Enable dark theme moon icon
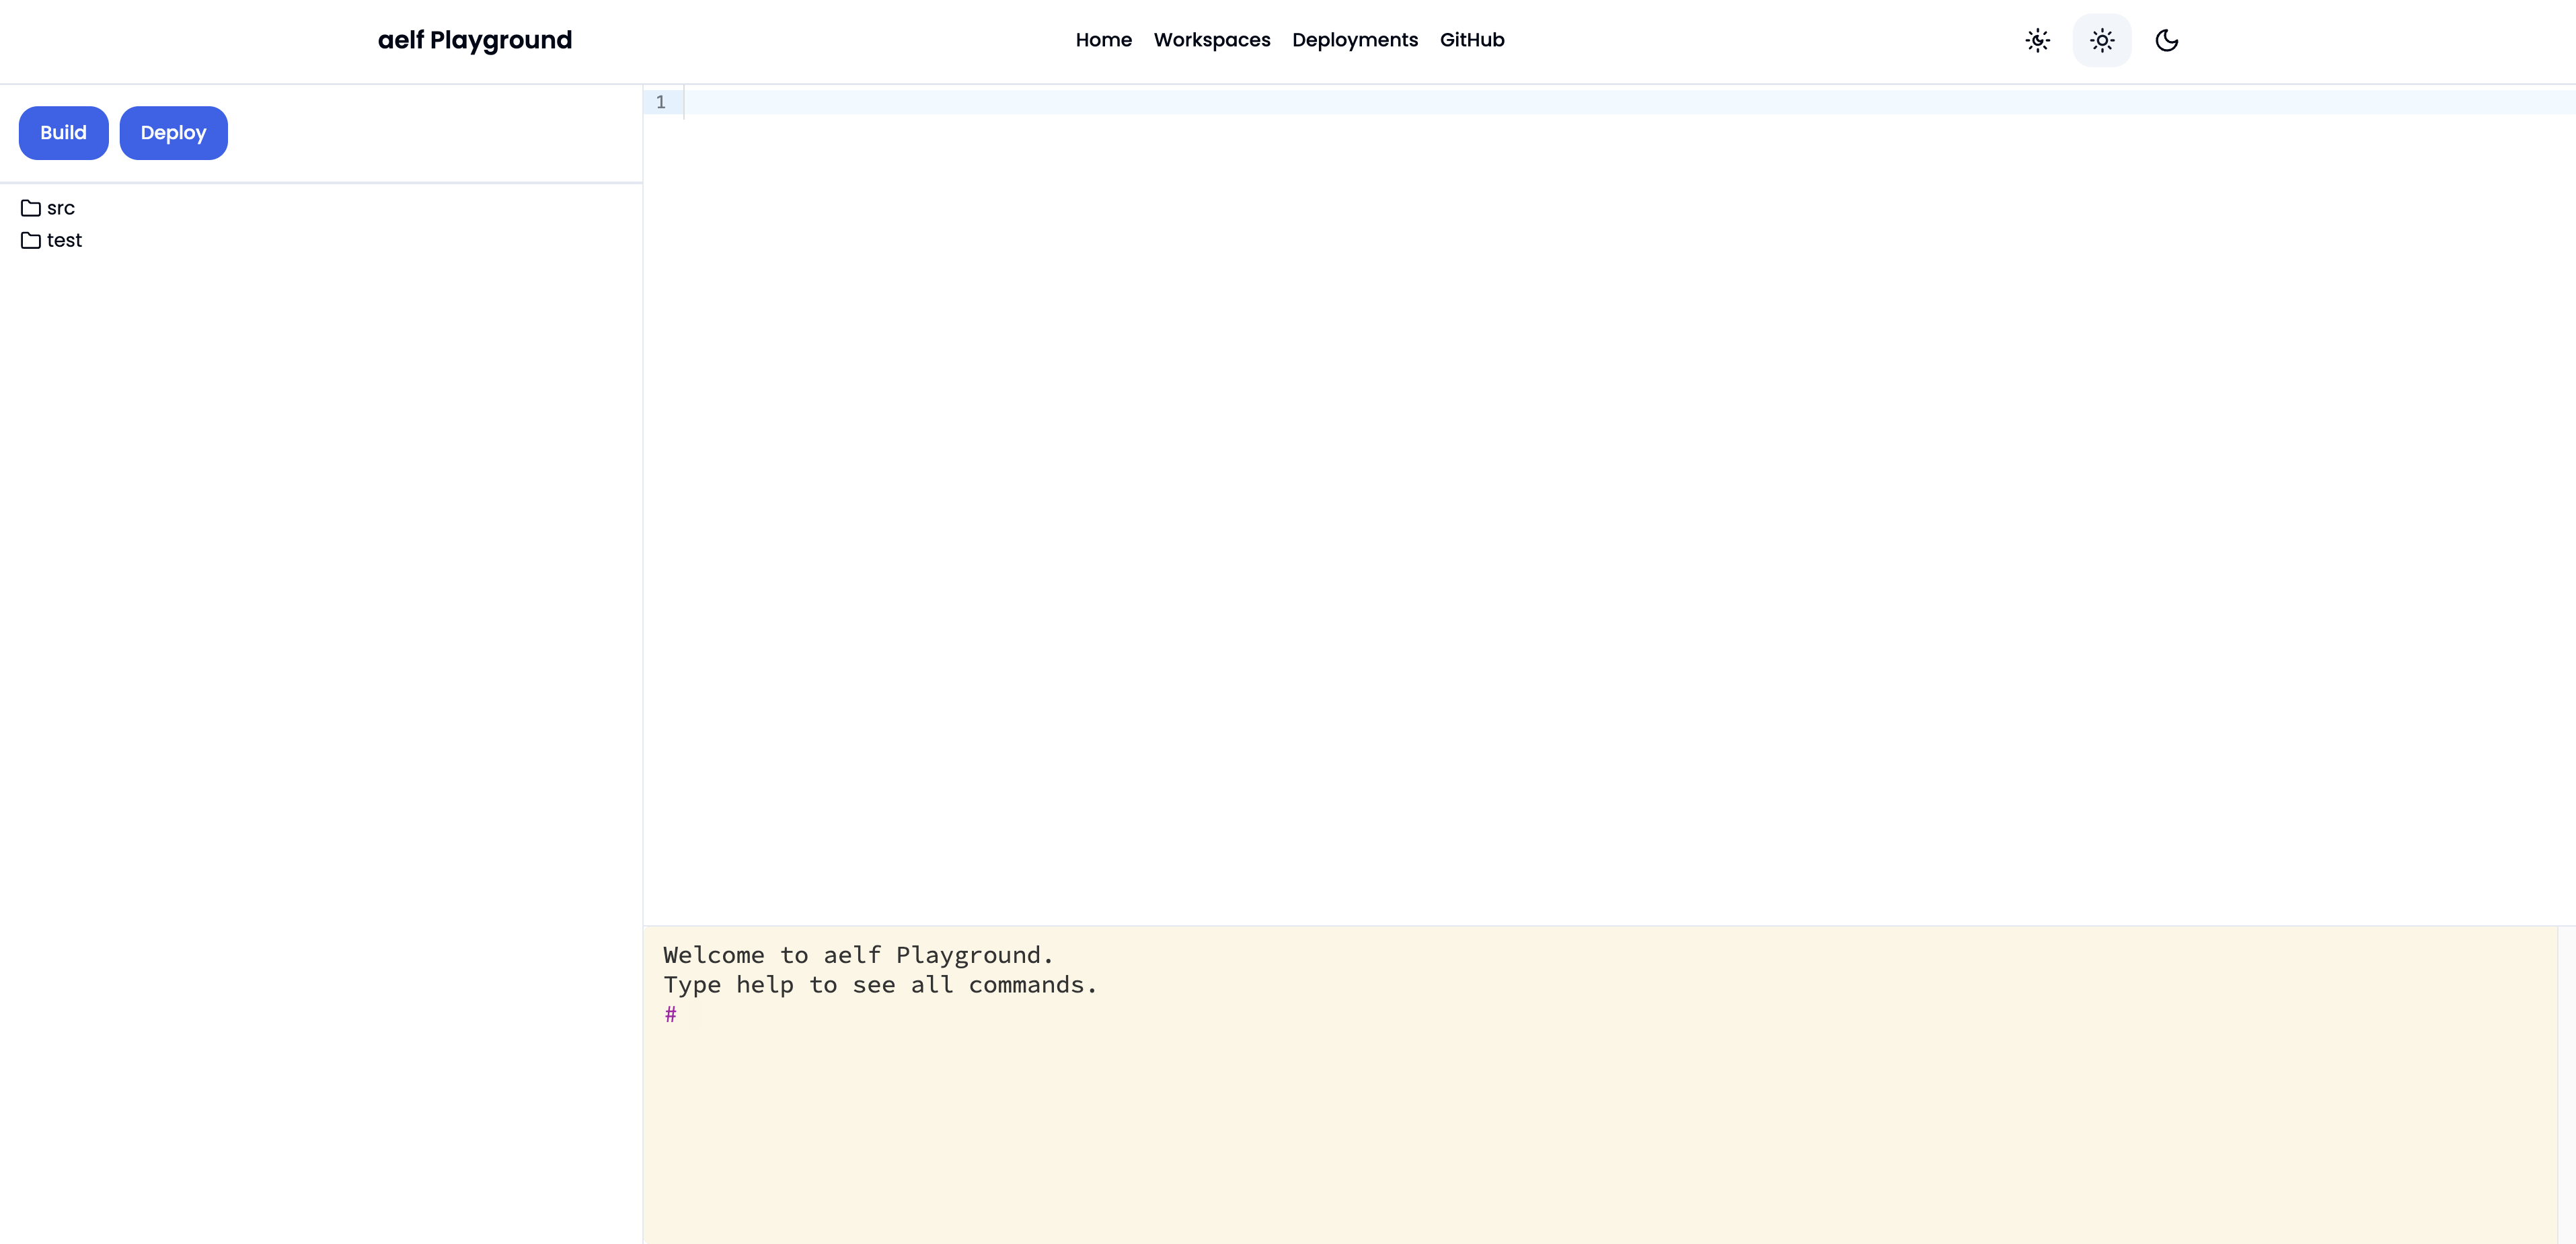2576x1244 pixels. point(2167,40)
